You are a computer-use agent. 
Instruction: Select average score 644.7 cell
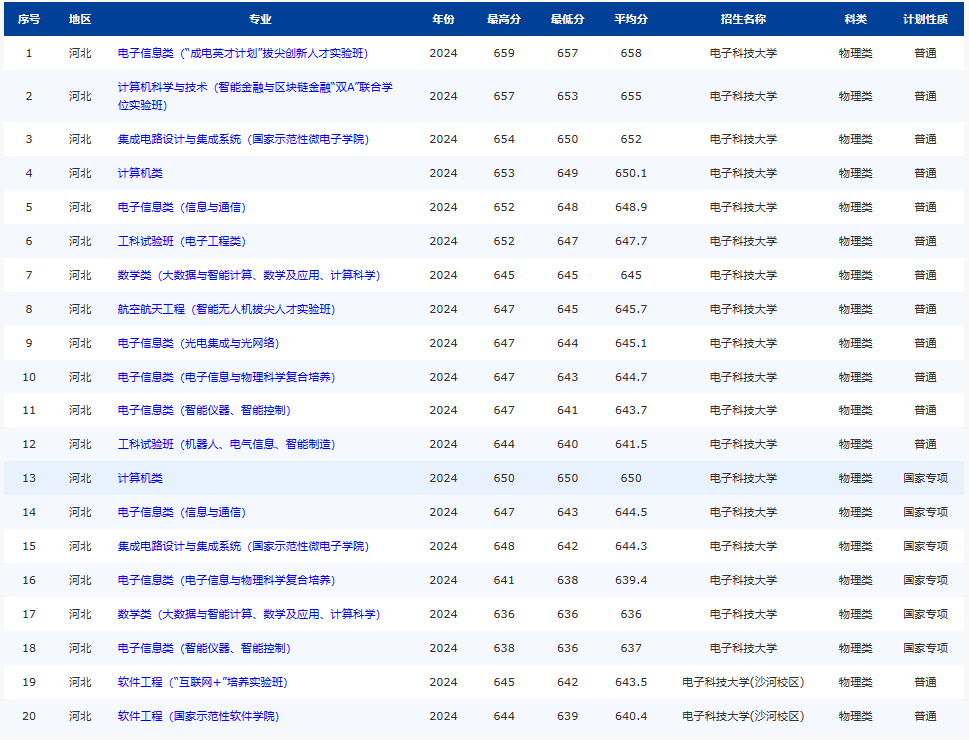[631, 377]
